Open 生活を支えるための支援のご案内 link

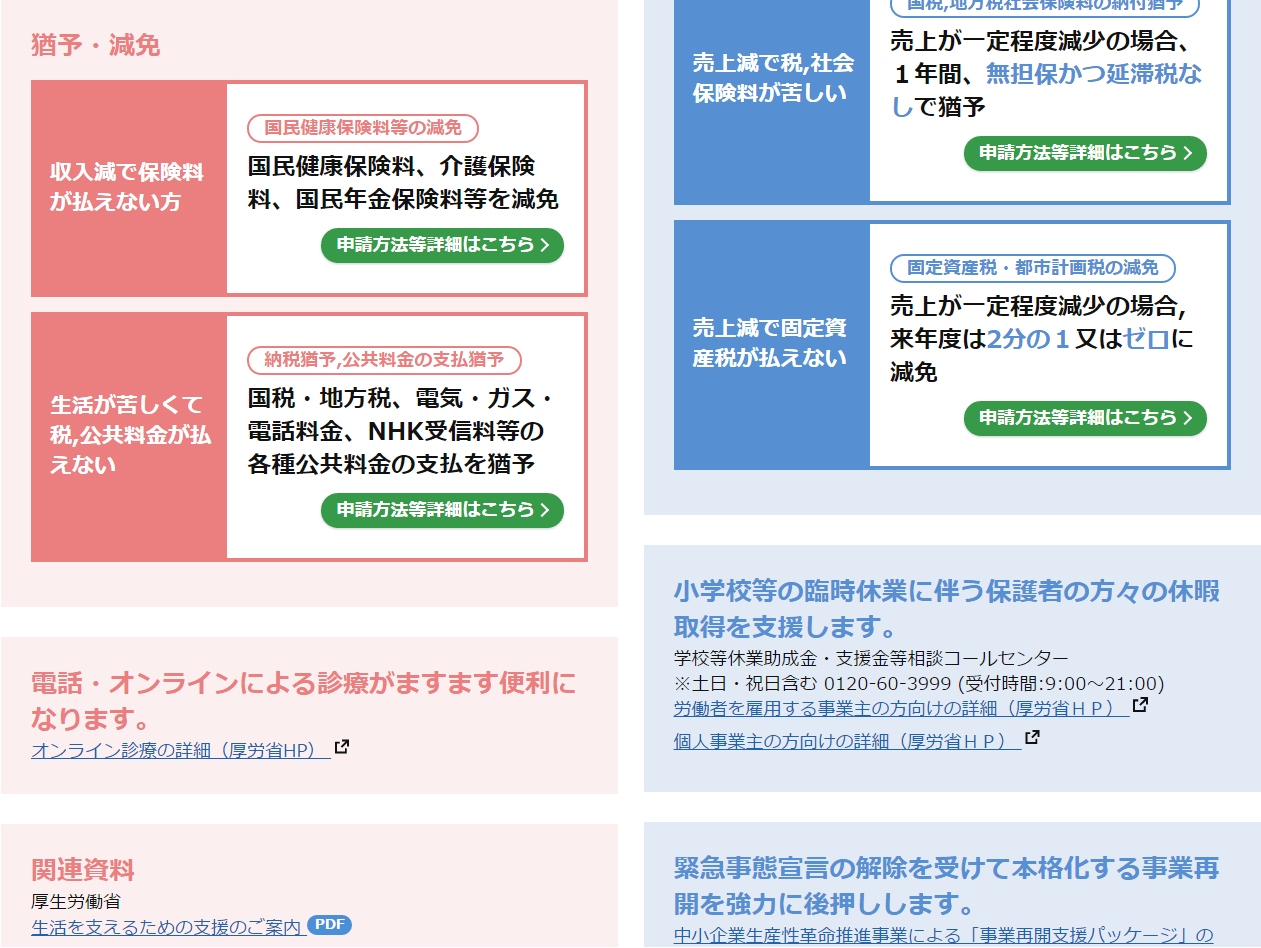point(167,927)
